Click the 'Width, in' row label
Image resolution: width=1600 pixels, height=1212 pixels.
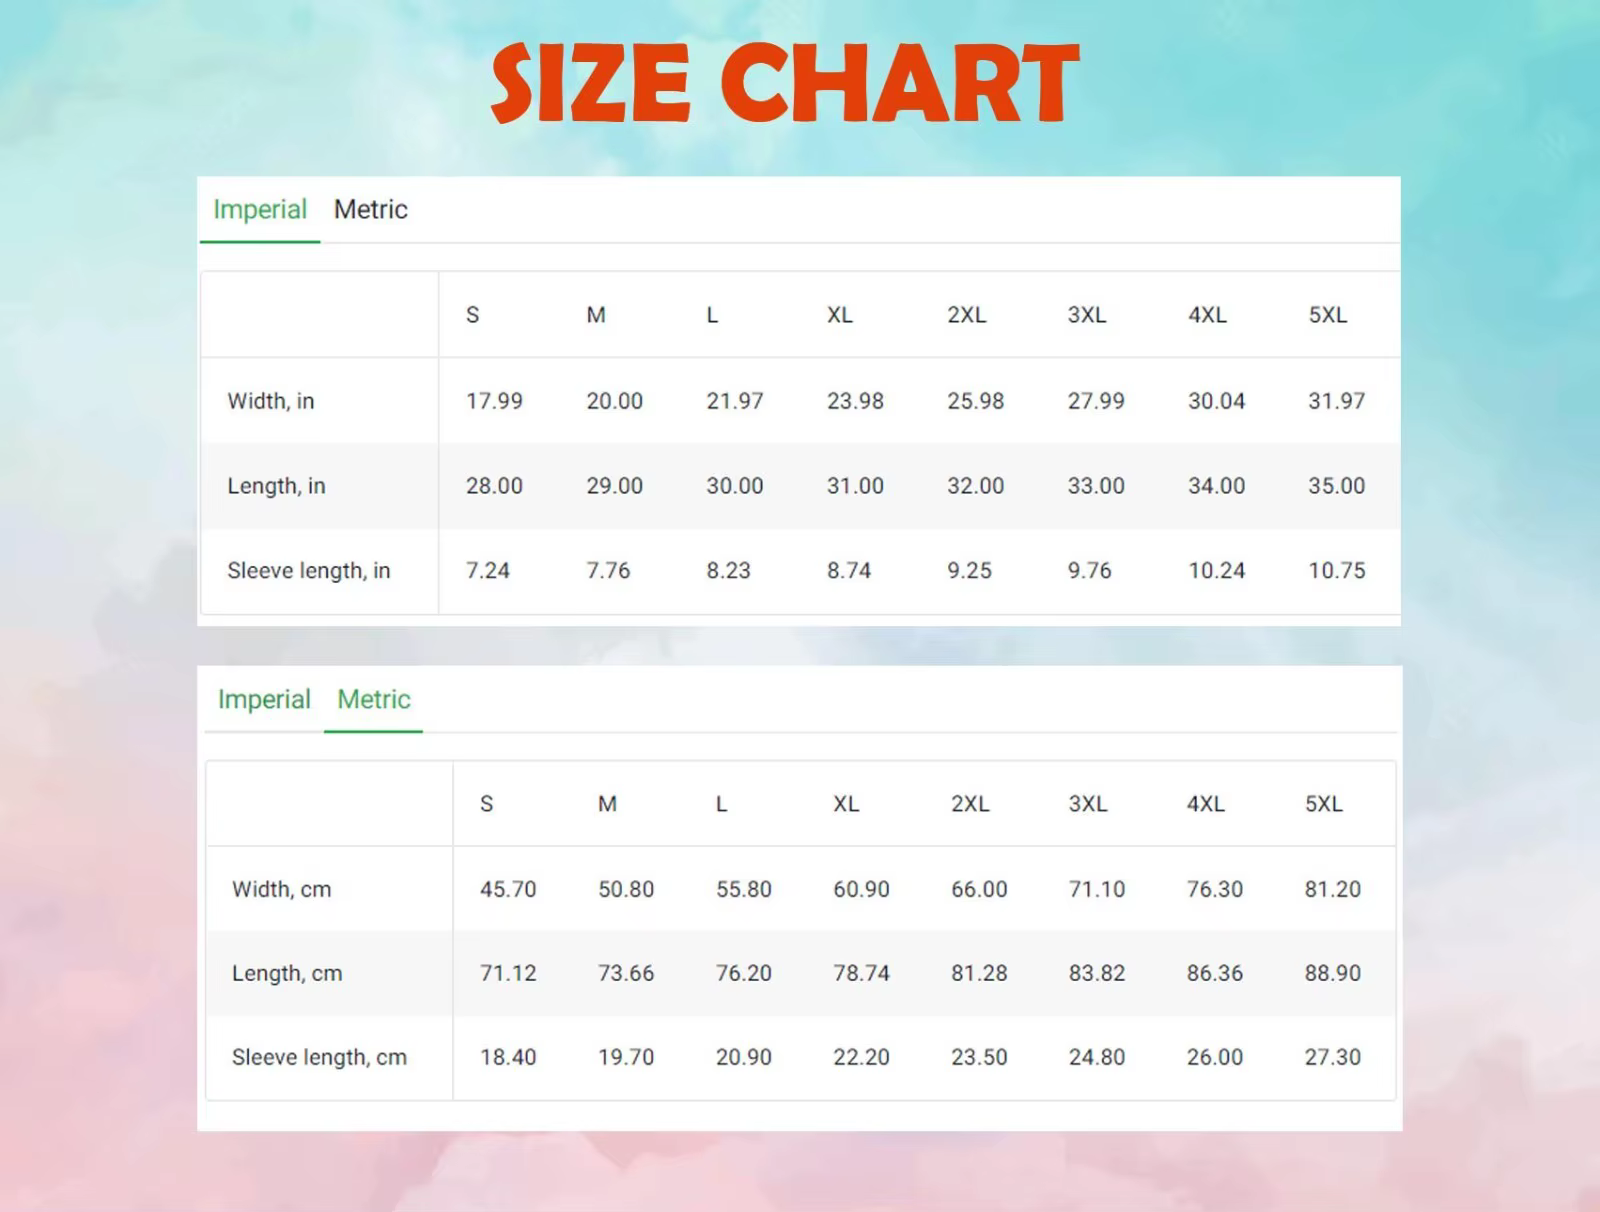(x=271, y=401)
